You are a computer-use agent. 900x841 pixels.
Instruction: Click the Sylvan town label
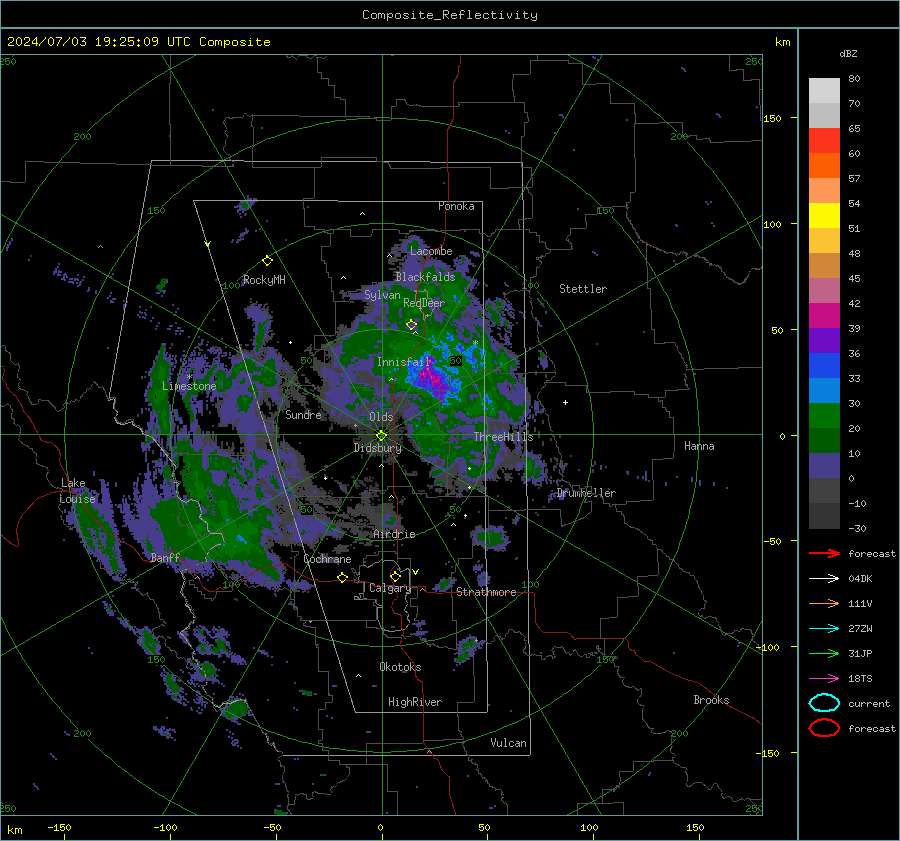pyautogui.click(x=382, y=295)
